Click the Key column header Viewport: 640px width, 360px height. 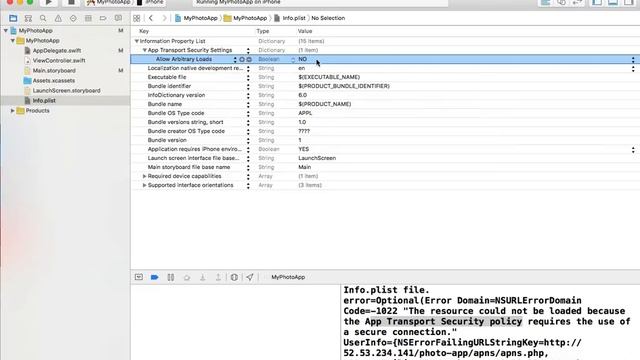pyautogui.click(x=144, y=31)
